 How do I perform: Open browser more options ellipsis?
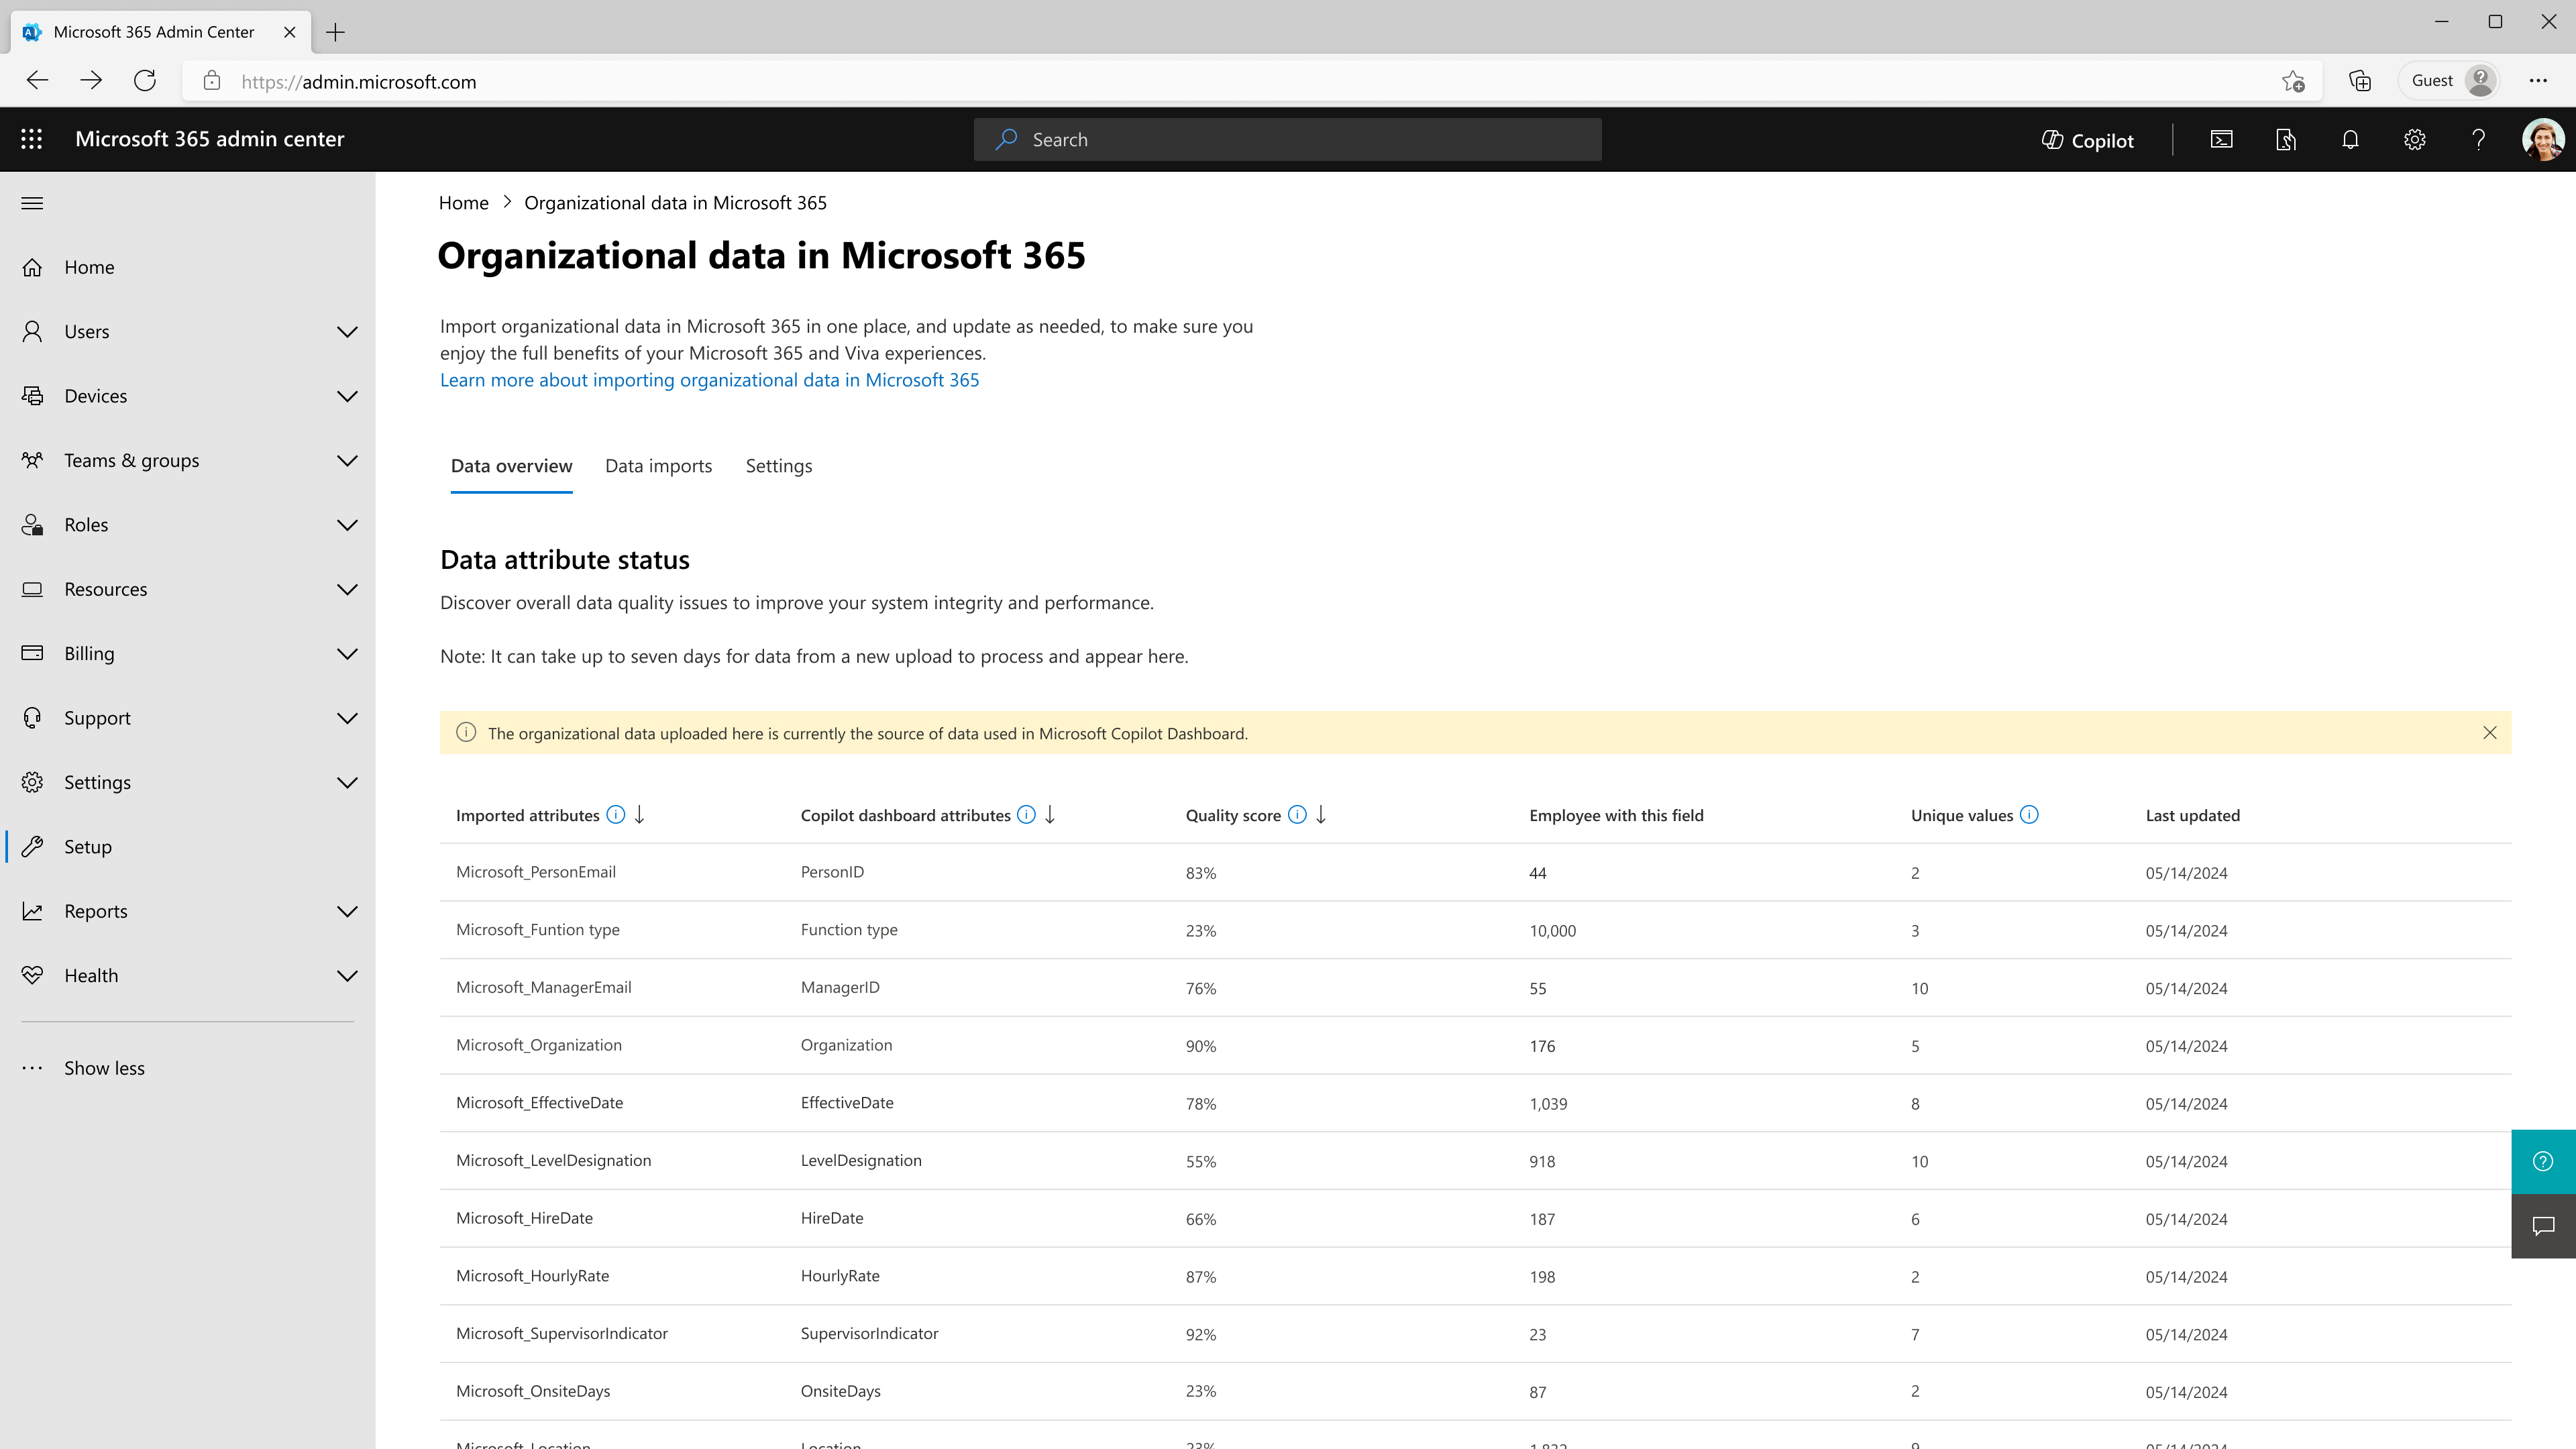coord(2538,81)
